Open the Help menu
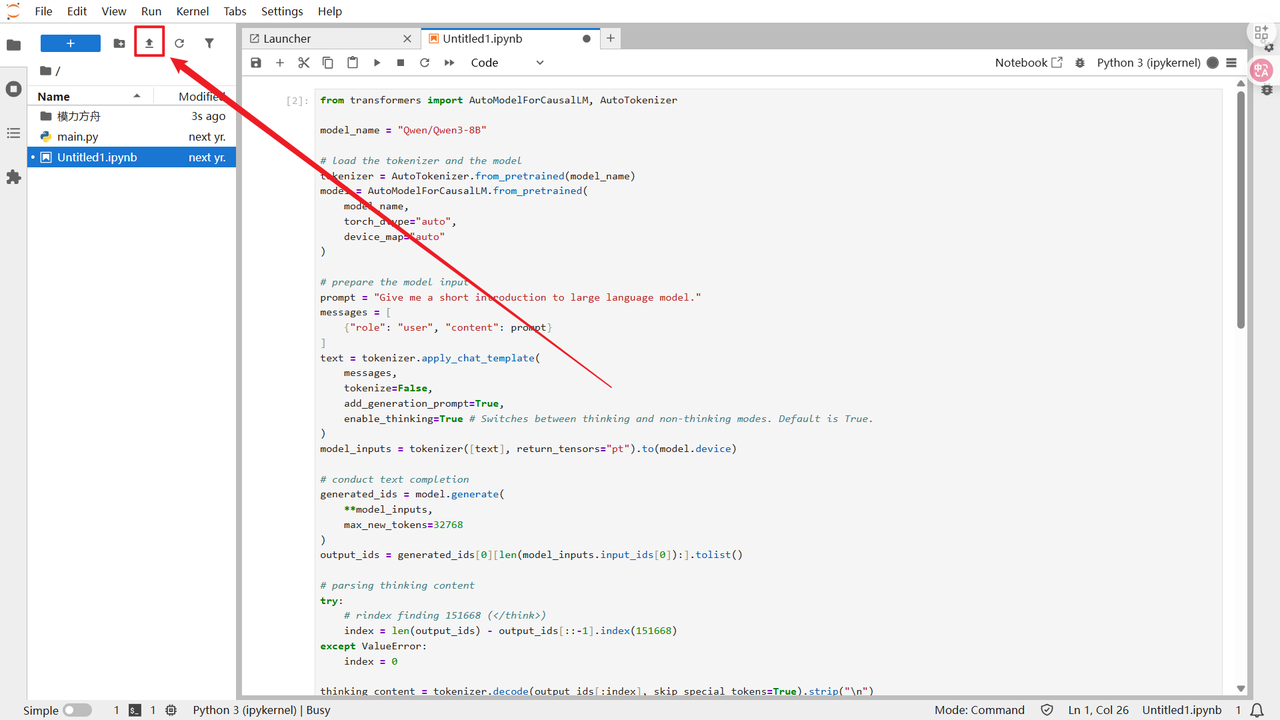 tap(330, 11)
